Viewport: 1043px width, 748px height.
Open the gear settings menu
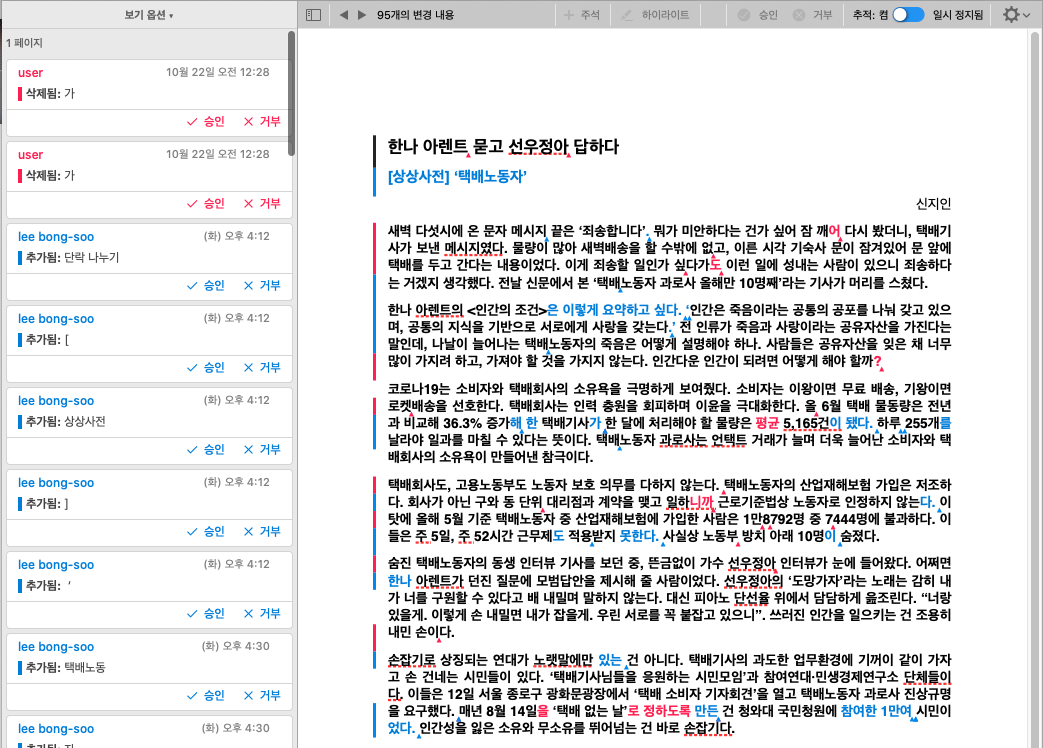(x=1015, y=15)
